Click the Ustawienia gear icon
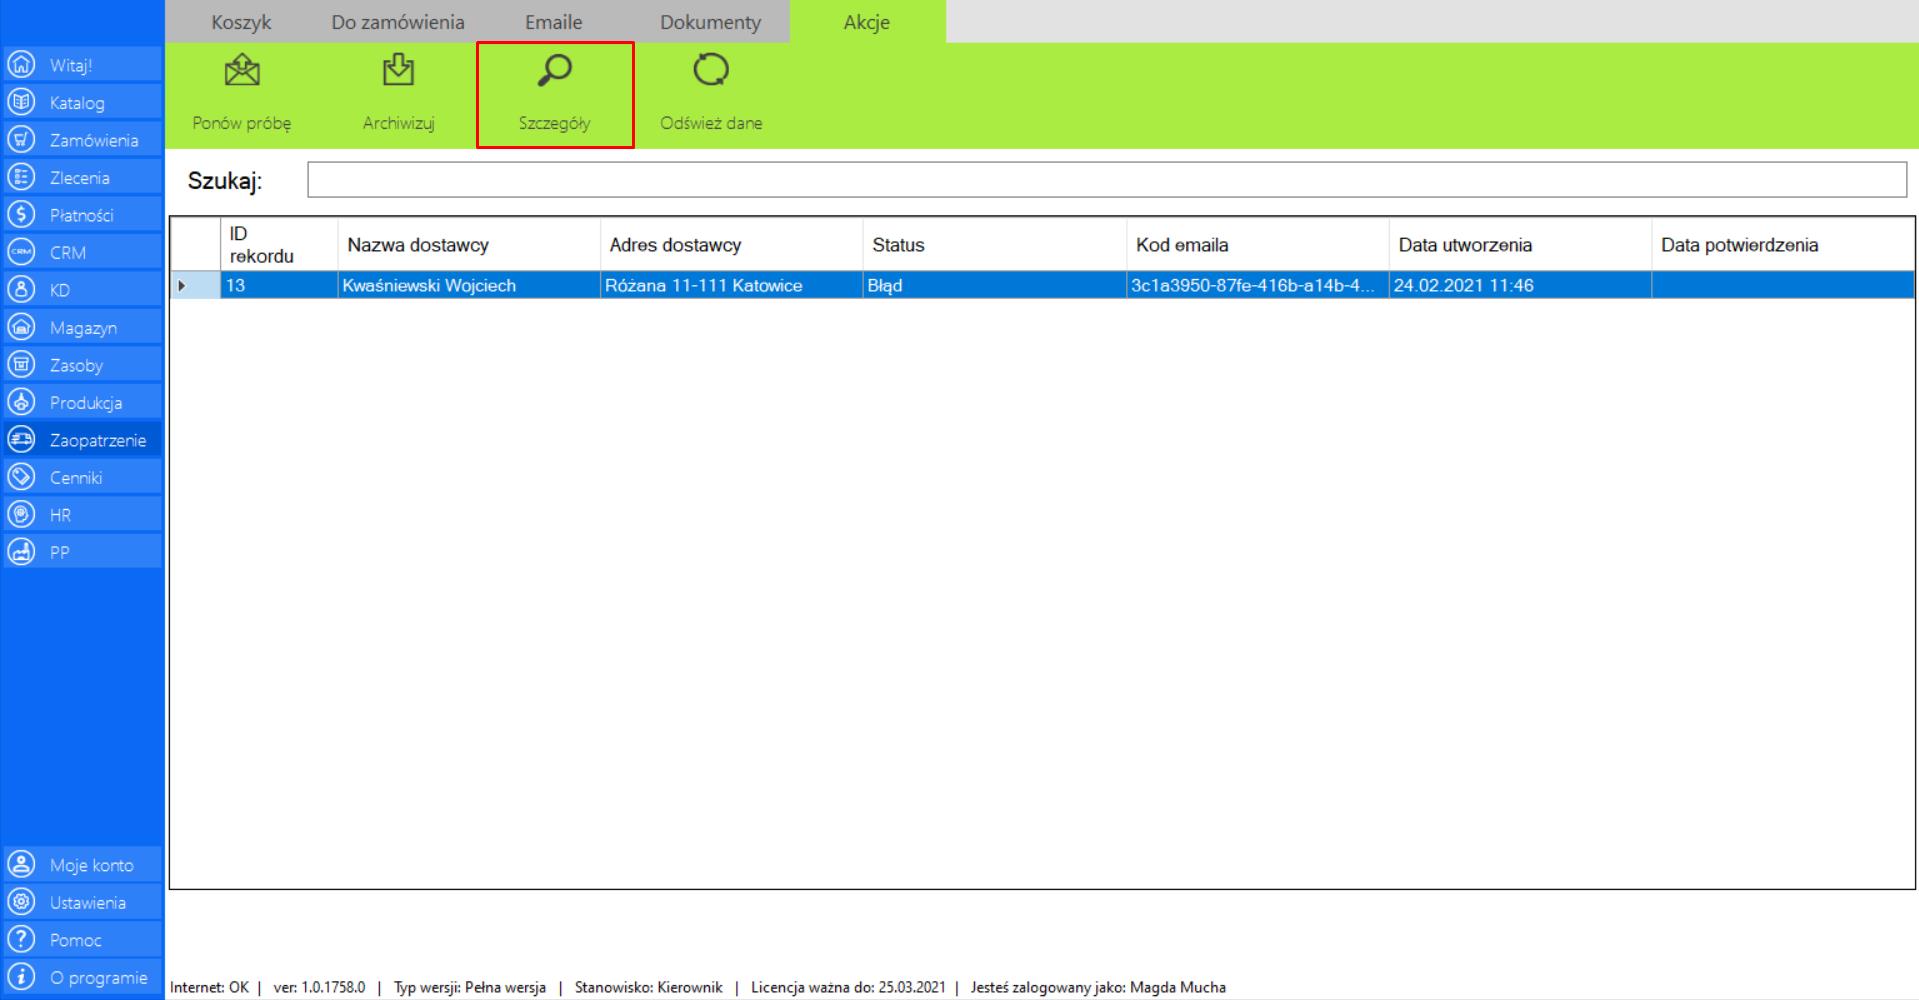 21,902
